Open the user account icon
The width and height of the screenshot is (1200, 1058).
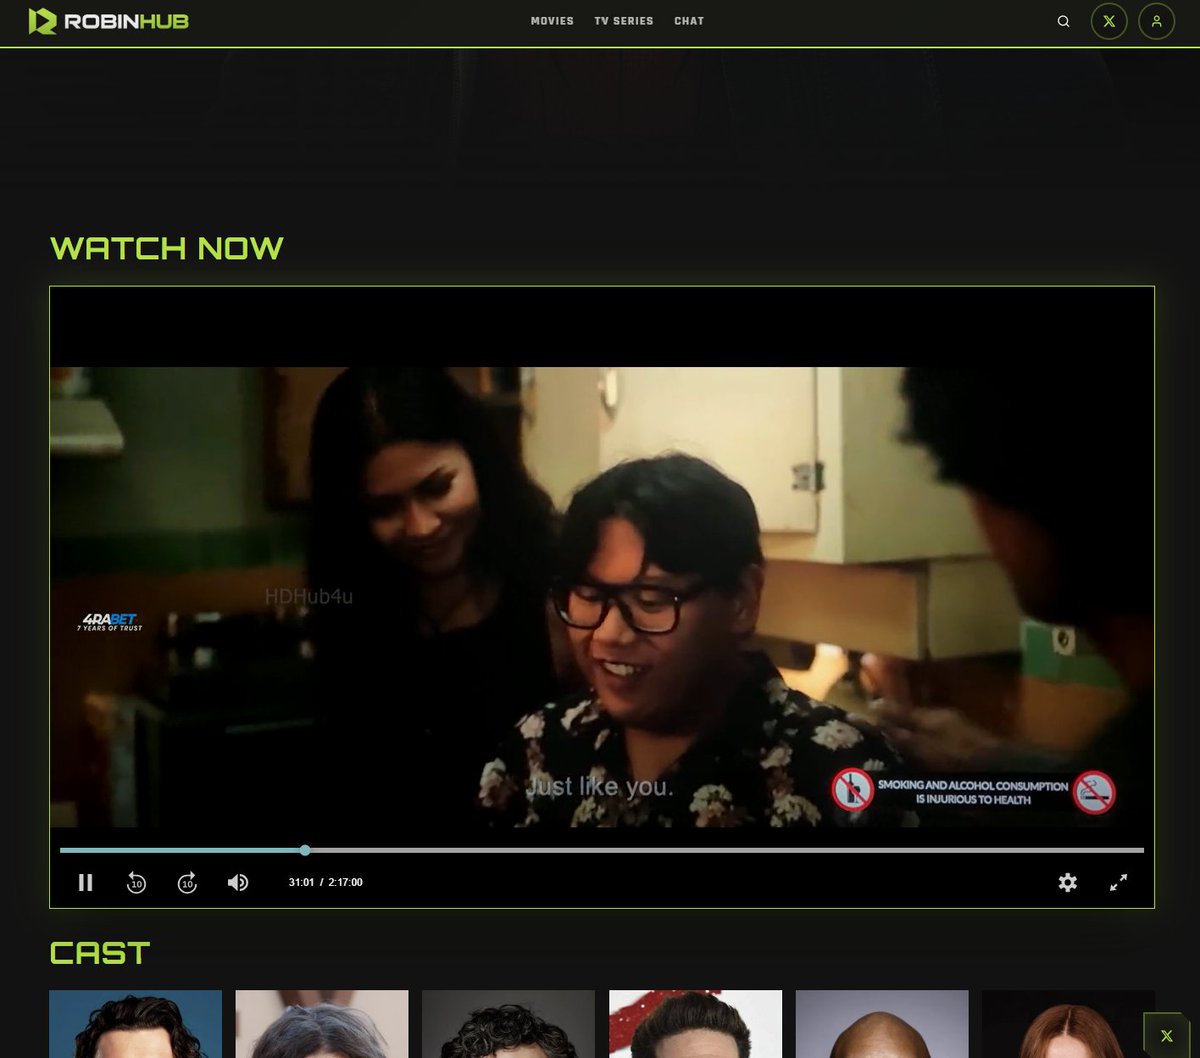click(1156, 21)
